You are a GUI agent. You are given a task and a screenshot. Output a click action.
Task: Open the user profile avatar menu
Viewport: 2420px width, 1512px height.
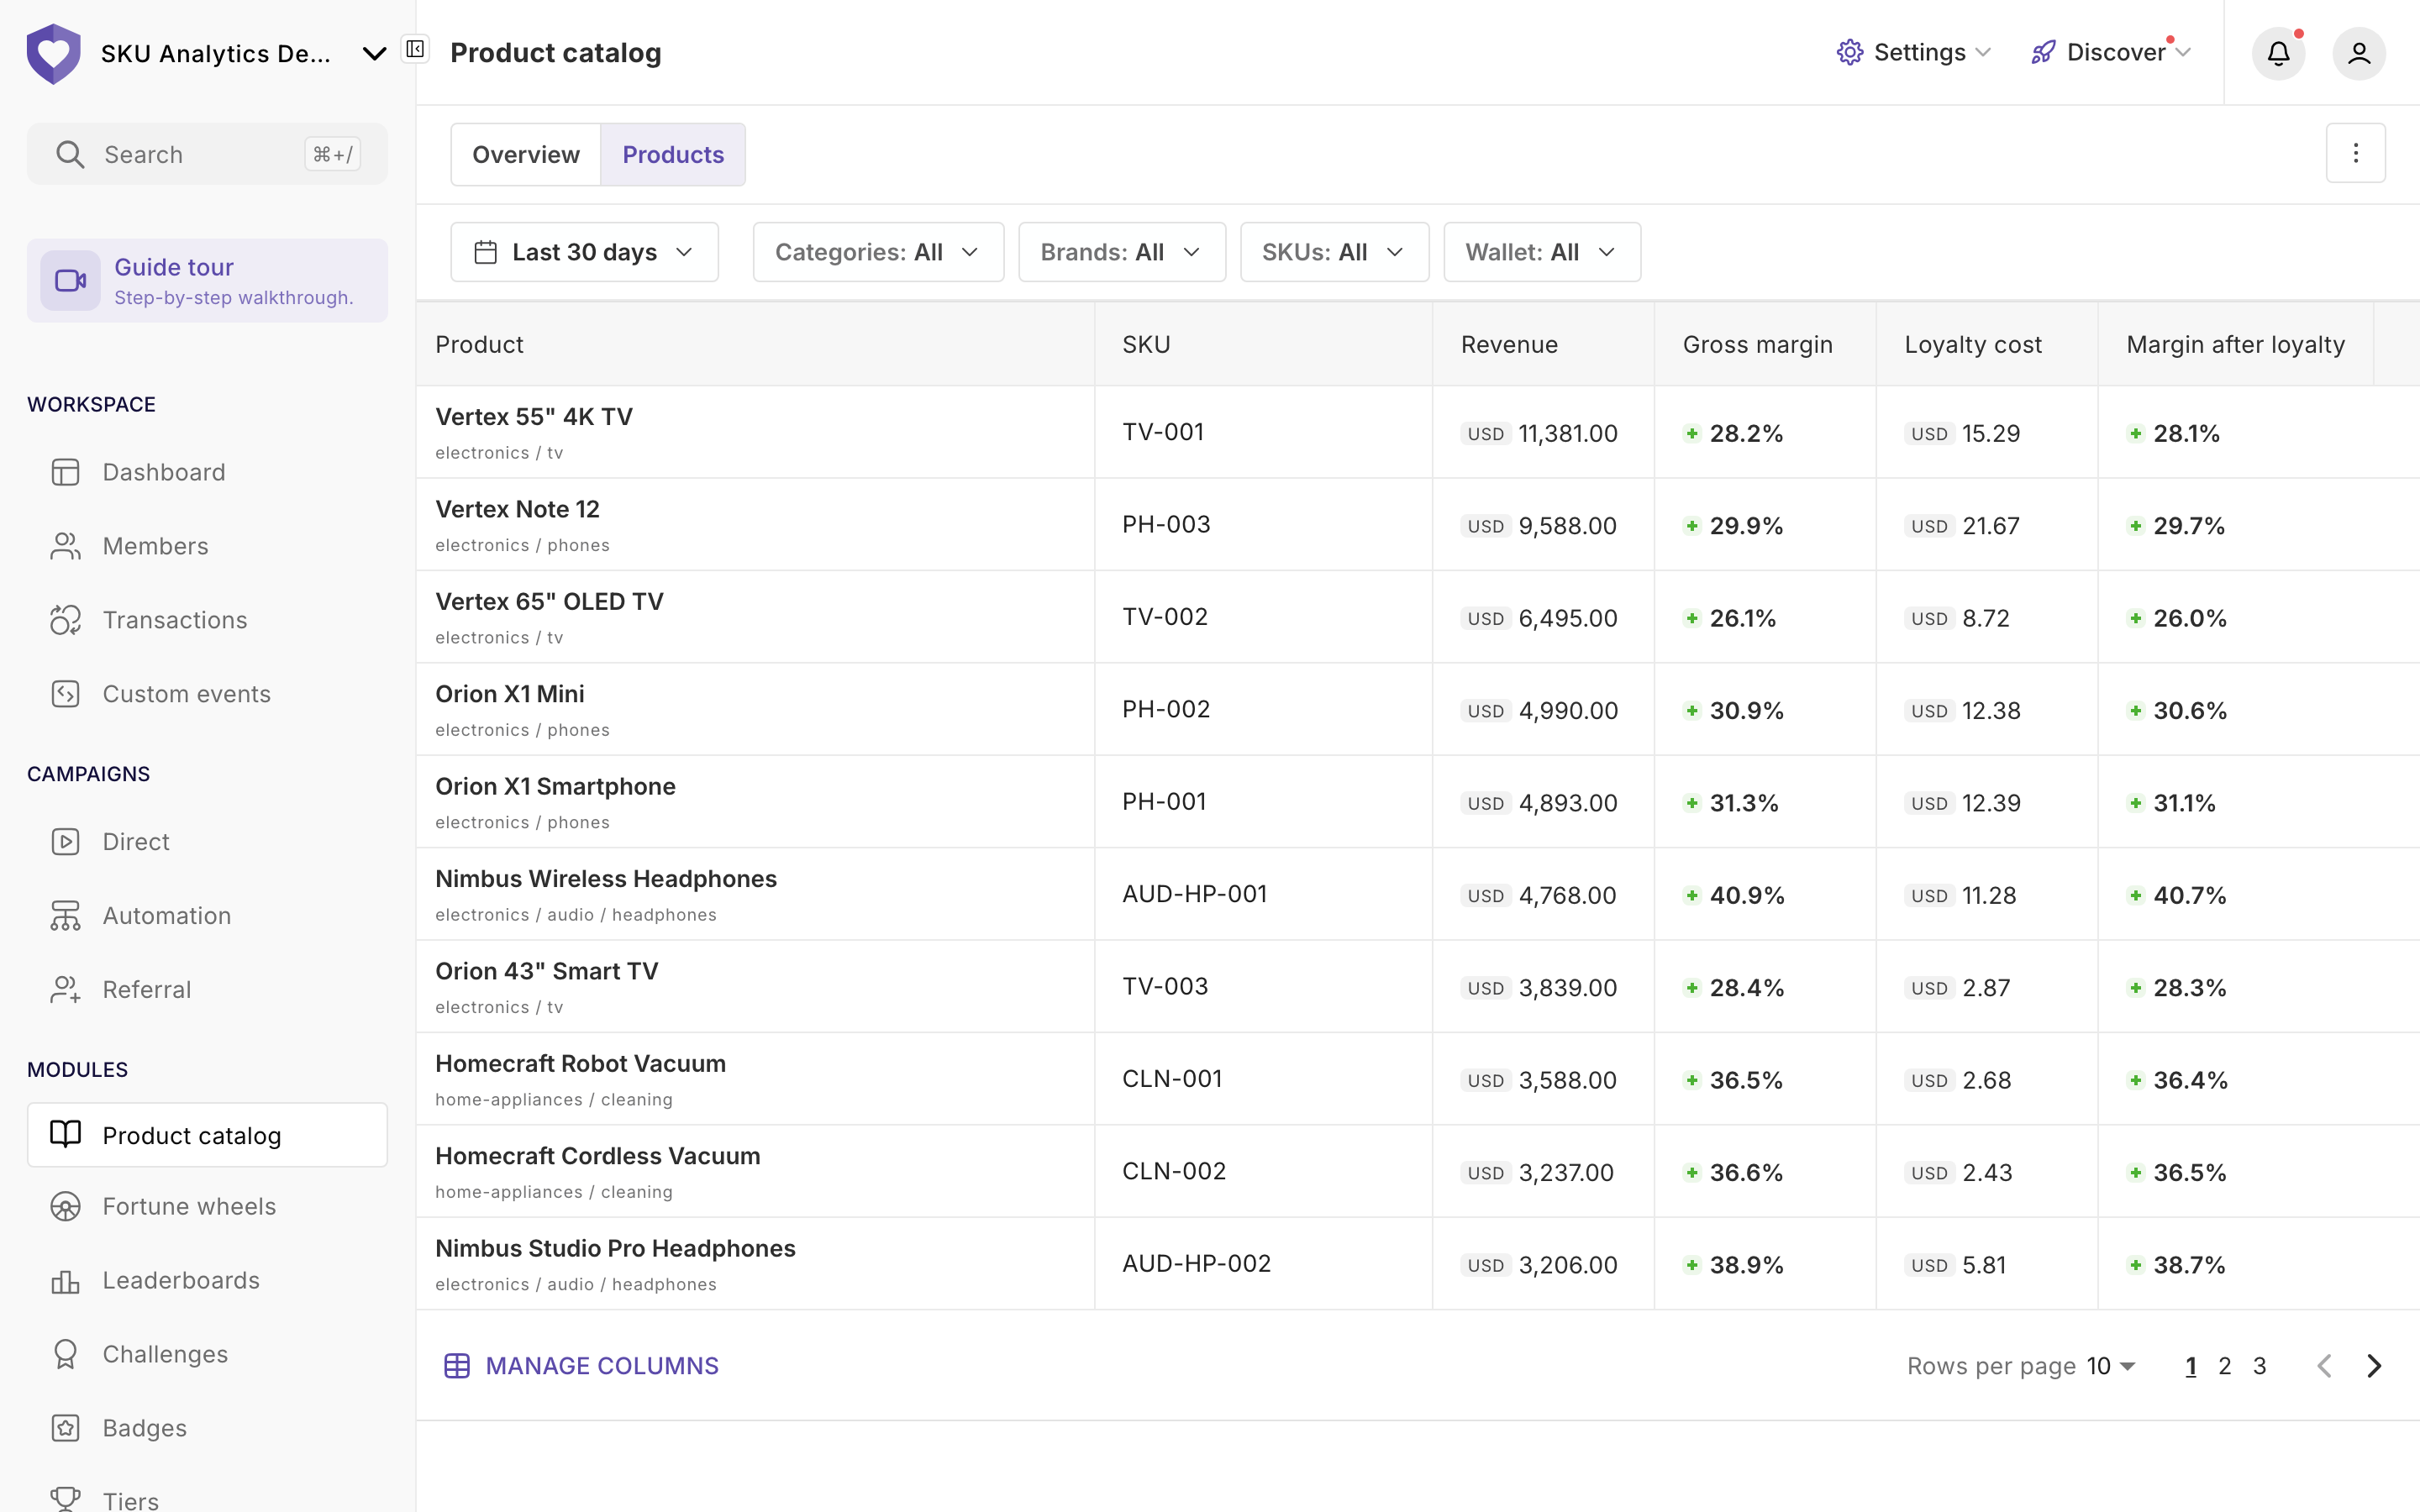click(x=2359, y=53)
